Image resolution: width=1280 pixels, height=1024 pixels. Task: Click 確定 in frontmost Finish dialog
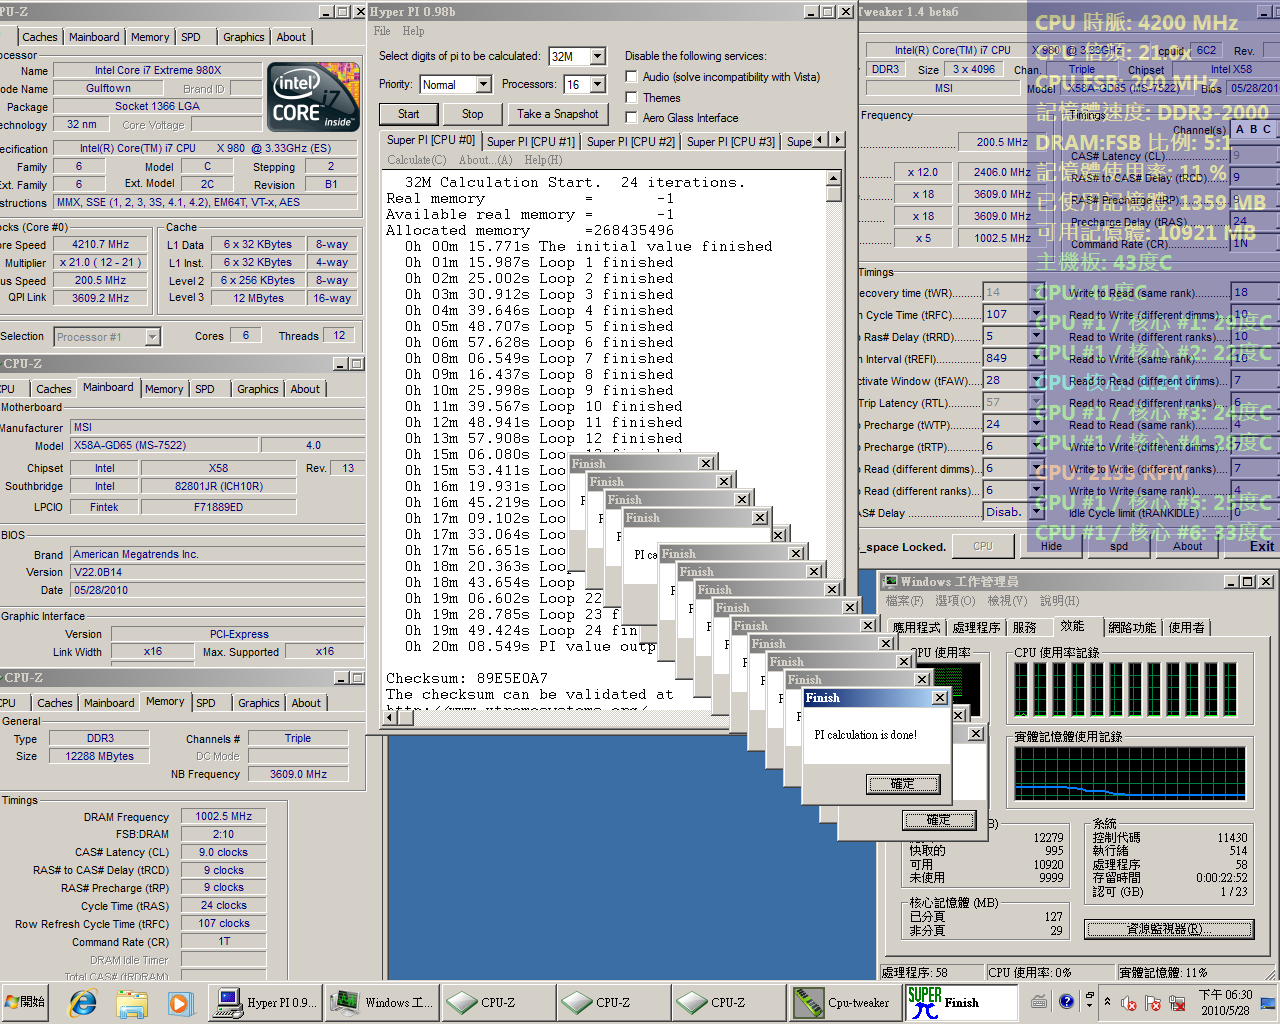coord(903,784)
